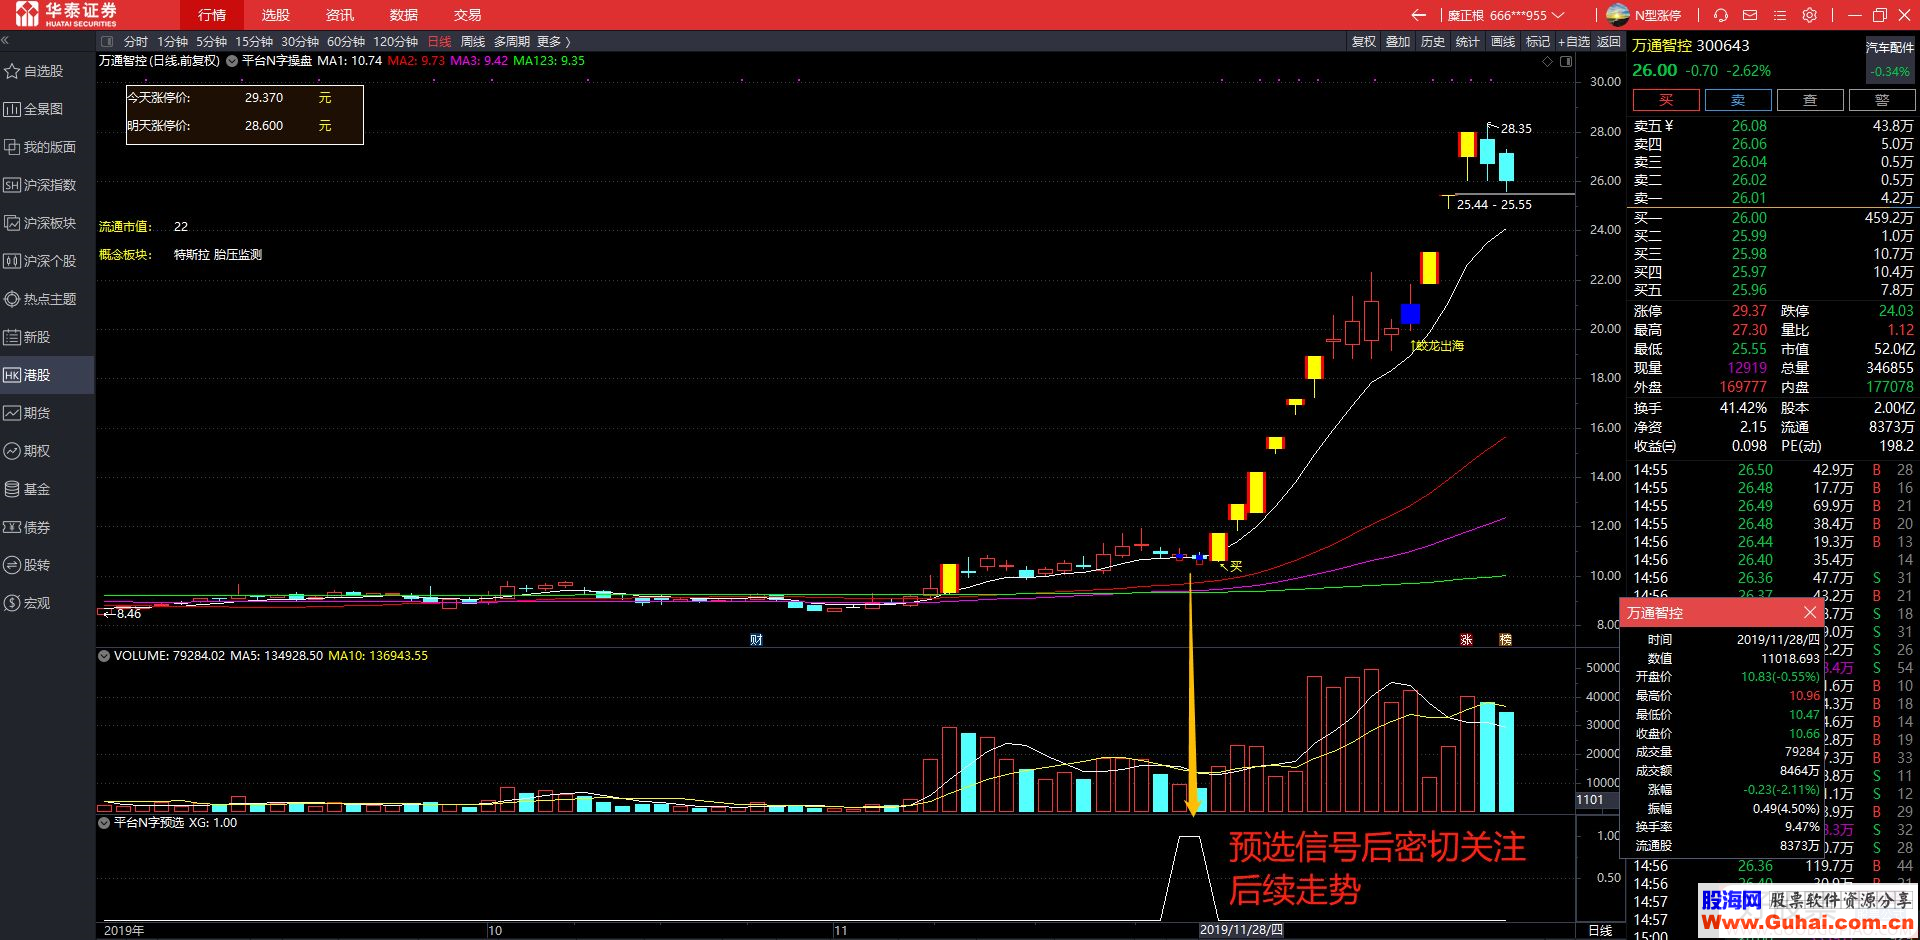Image resolution: width=1920 pixels, height=940 pixels.
Task: Expand VOLUME indicator dropdown arrow
Action: tap(103, 656)
